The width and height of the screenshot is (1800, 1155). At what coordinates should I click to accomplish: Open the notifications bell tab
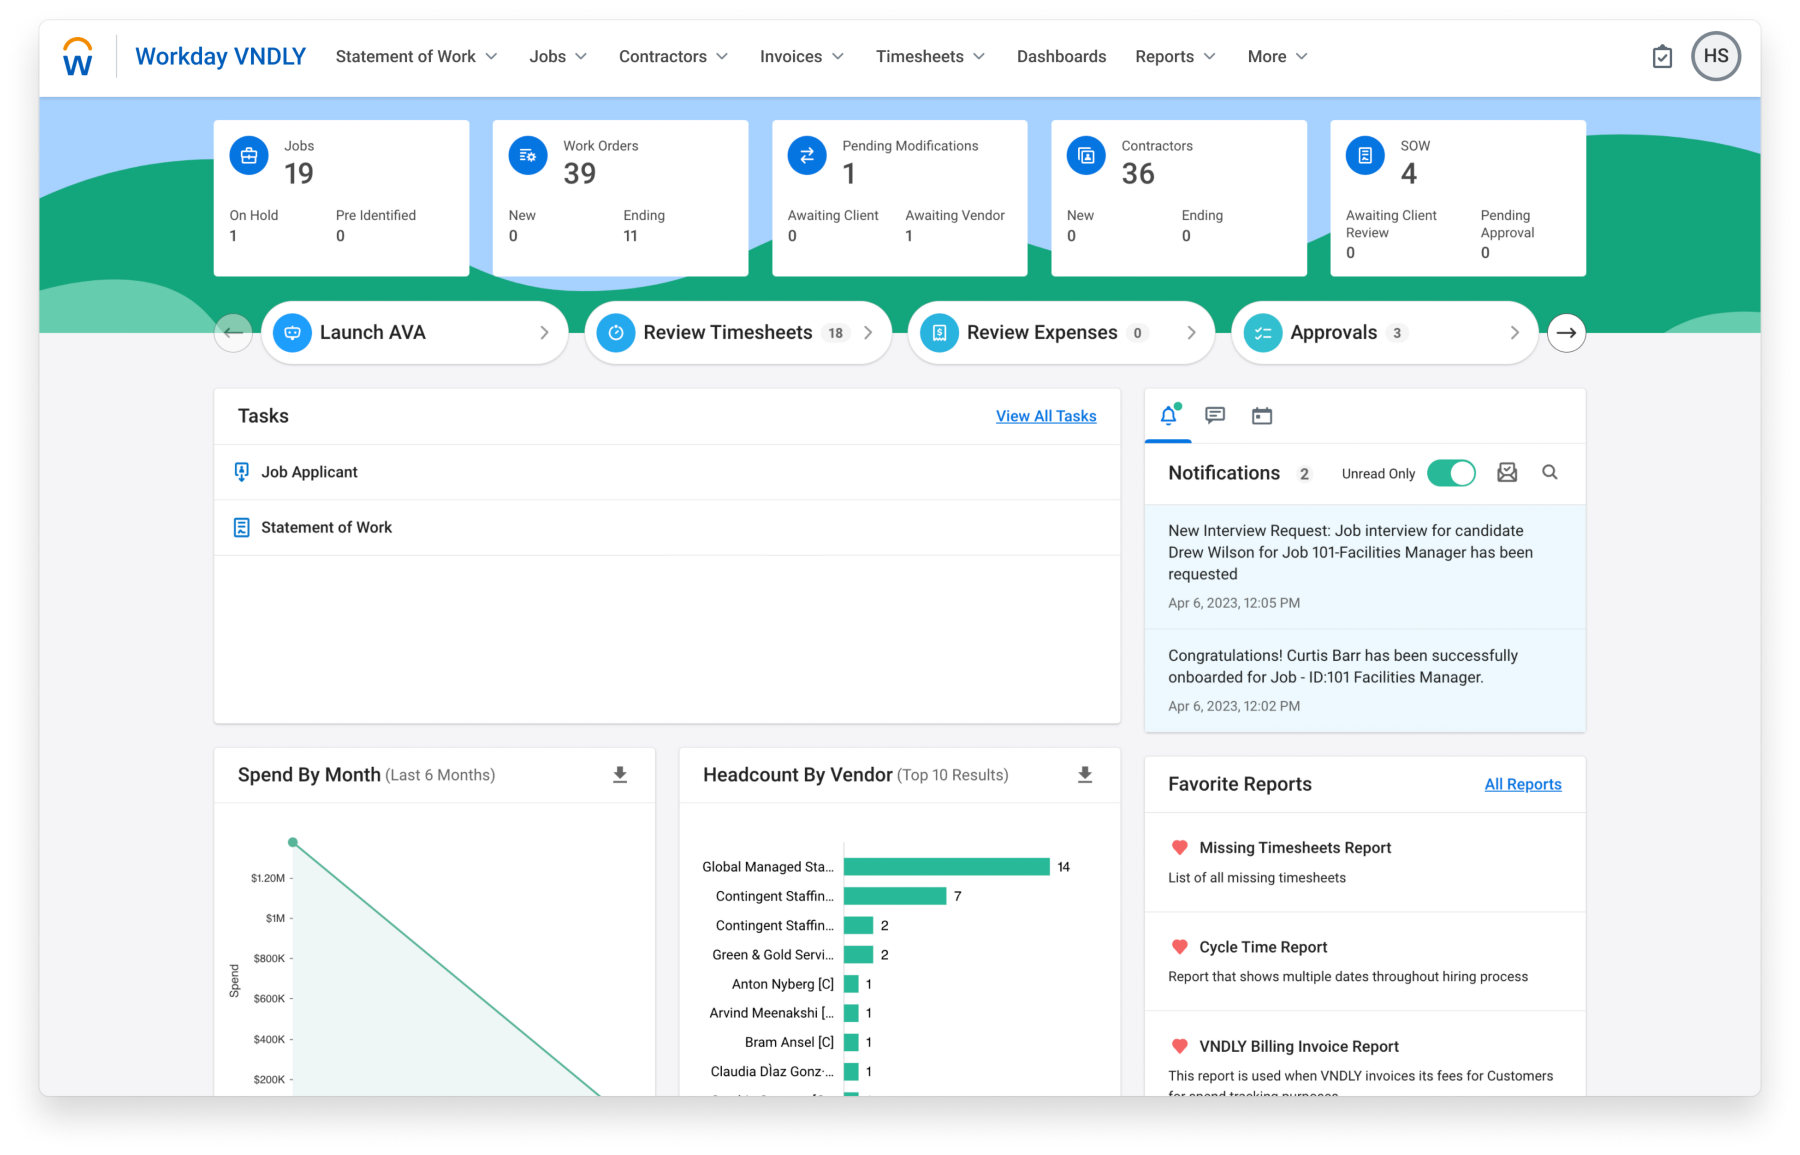click(x=1168, y=416)
